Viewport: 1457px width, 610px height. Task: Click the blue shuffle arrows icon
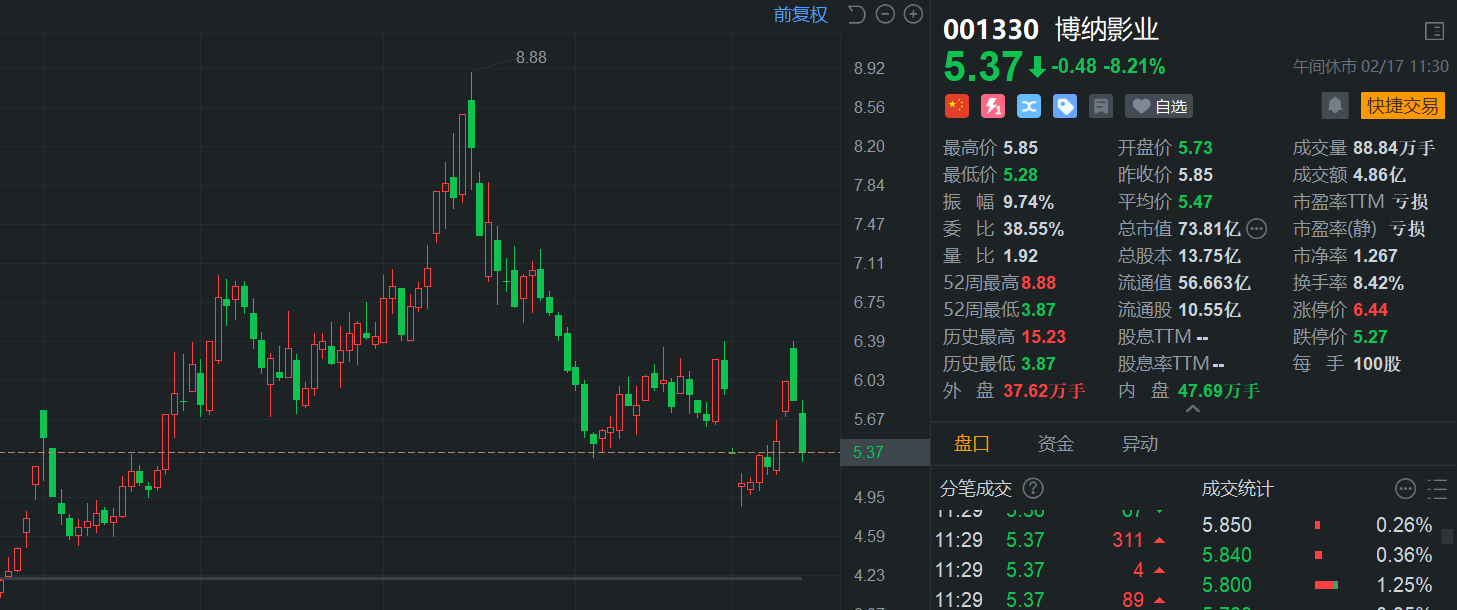1029,106
